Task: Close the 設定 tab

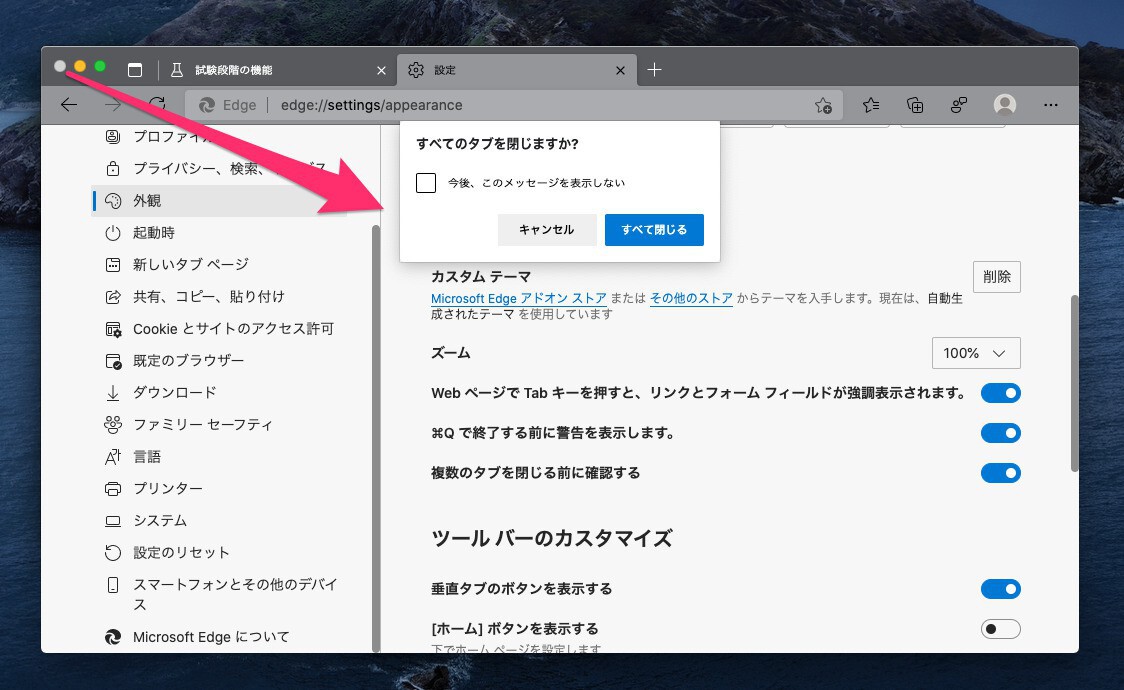Action: pos(621,70)
